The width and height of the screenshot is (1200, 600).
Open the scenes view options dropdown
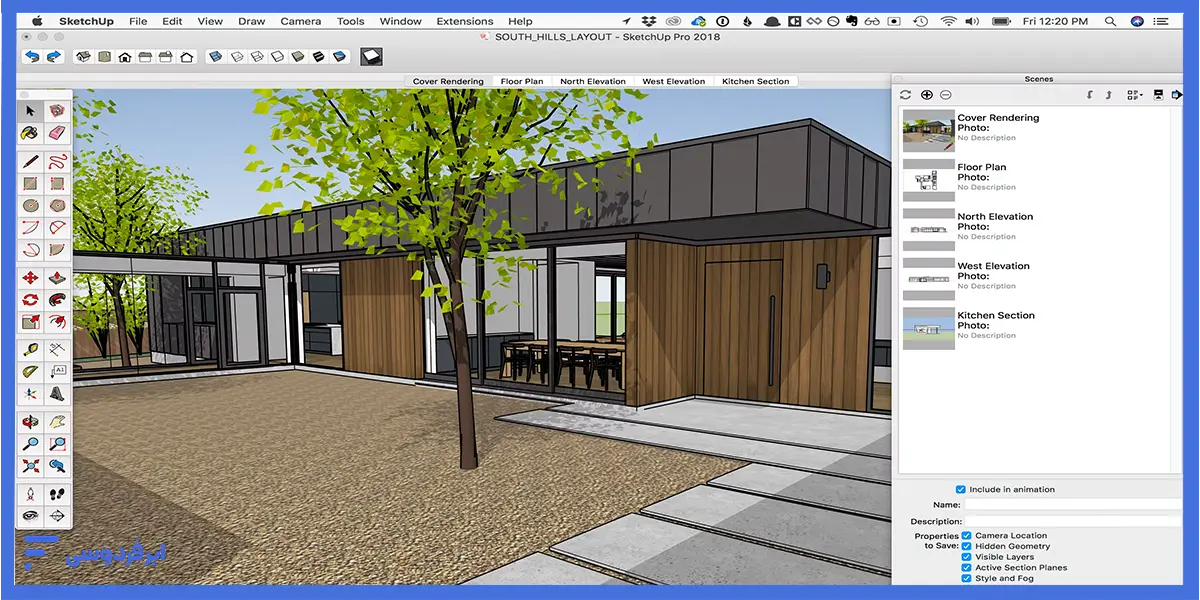click(1134, 95)
